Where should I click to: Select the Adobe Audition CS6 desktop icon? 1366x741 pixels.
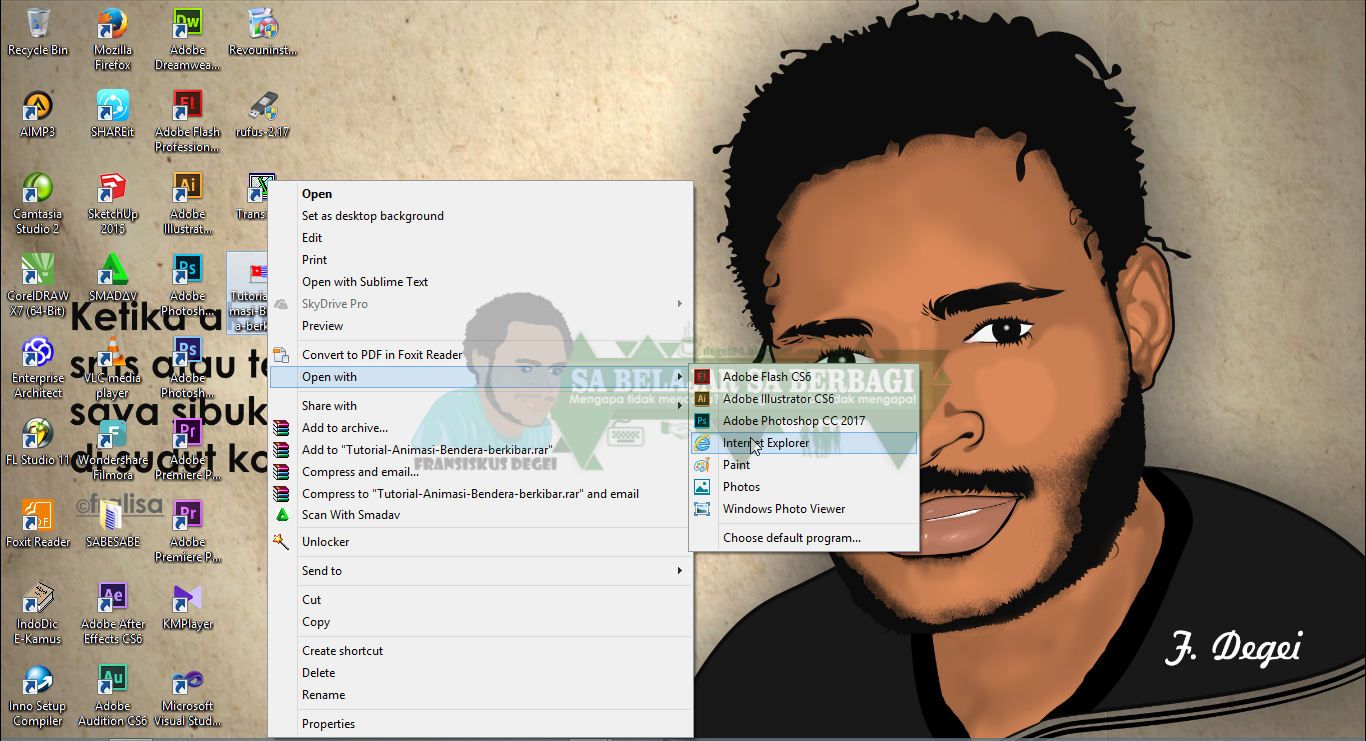tap(113, 695)
